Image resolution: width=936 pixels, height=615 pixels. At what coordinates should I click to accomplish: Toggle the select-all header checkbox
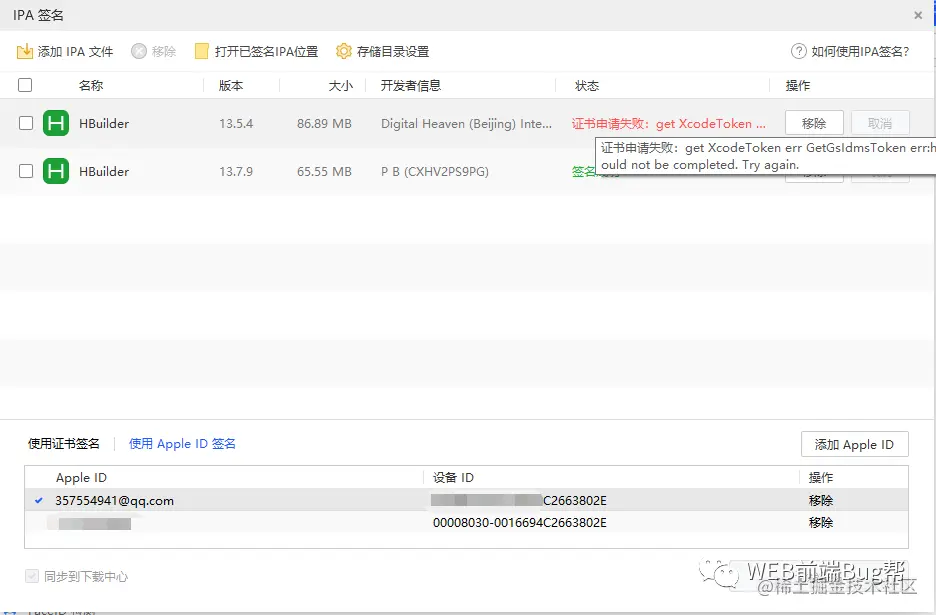25,85
